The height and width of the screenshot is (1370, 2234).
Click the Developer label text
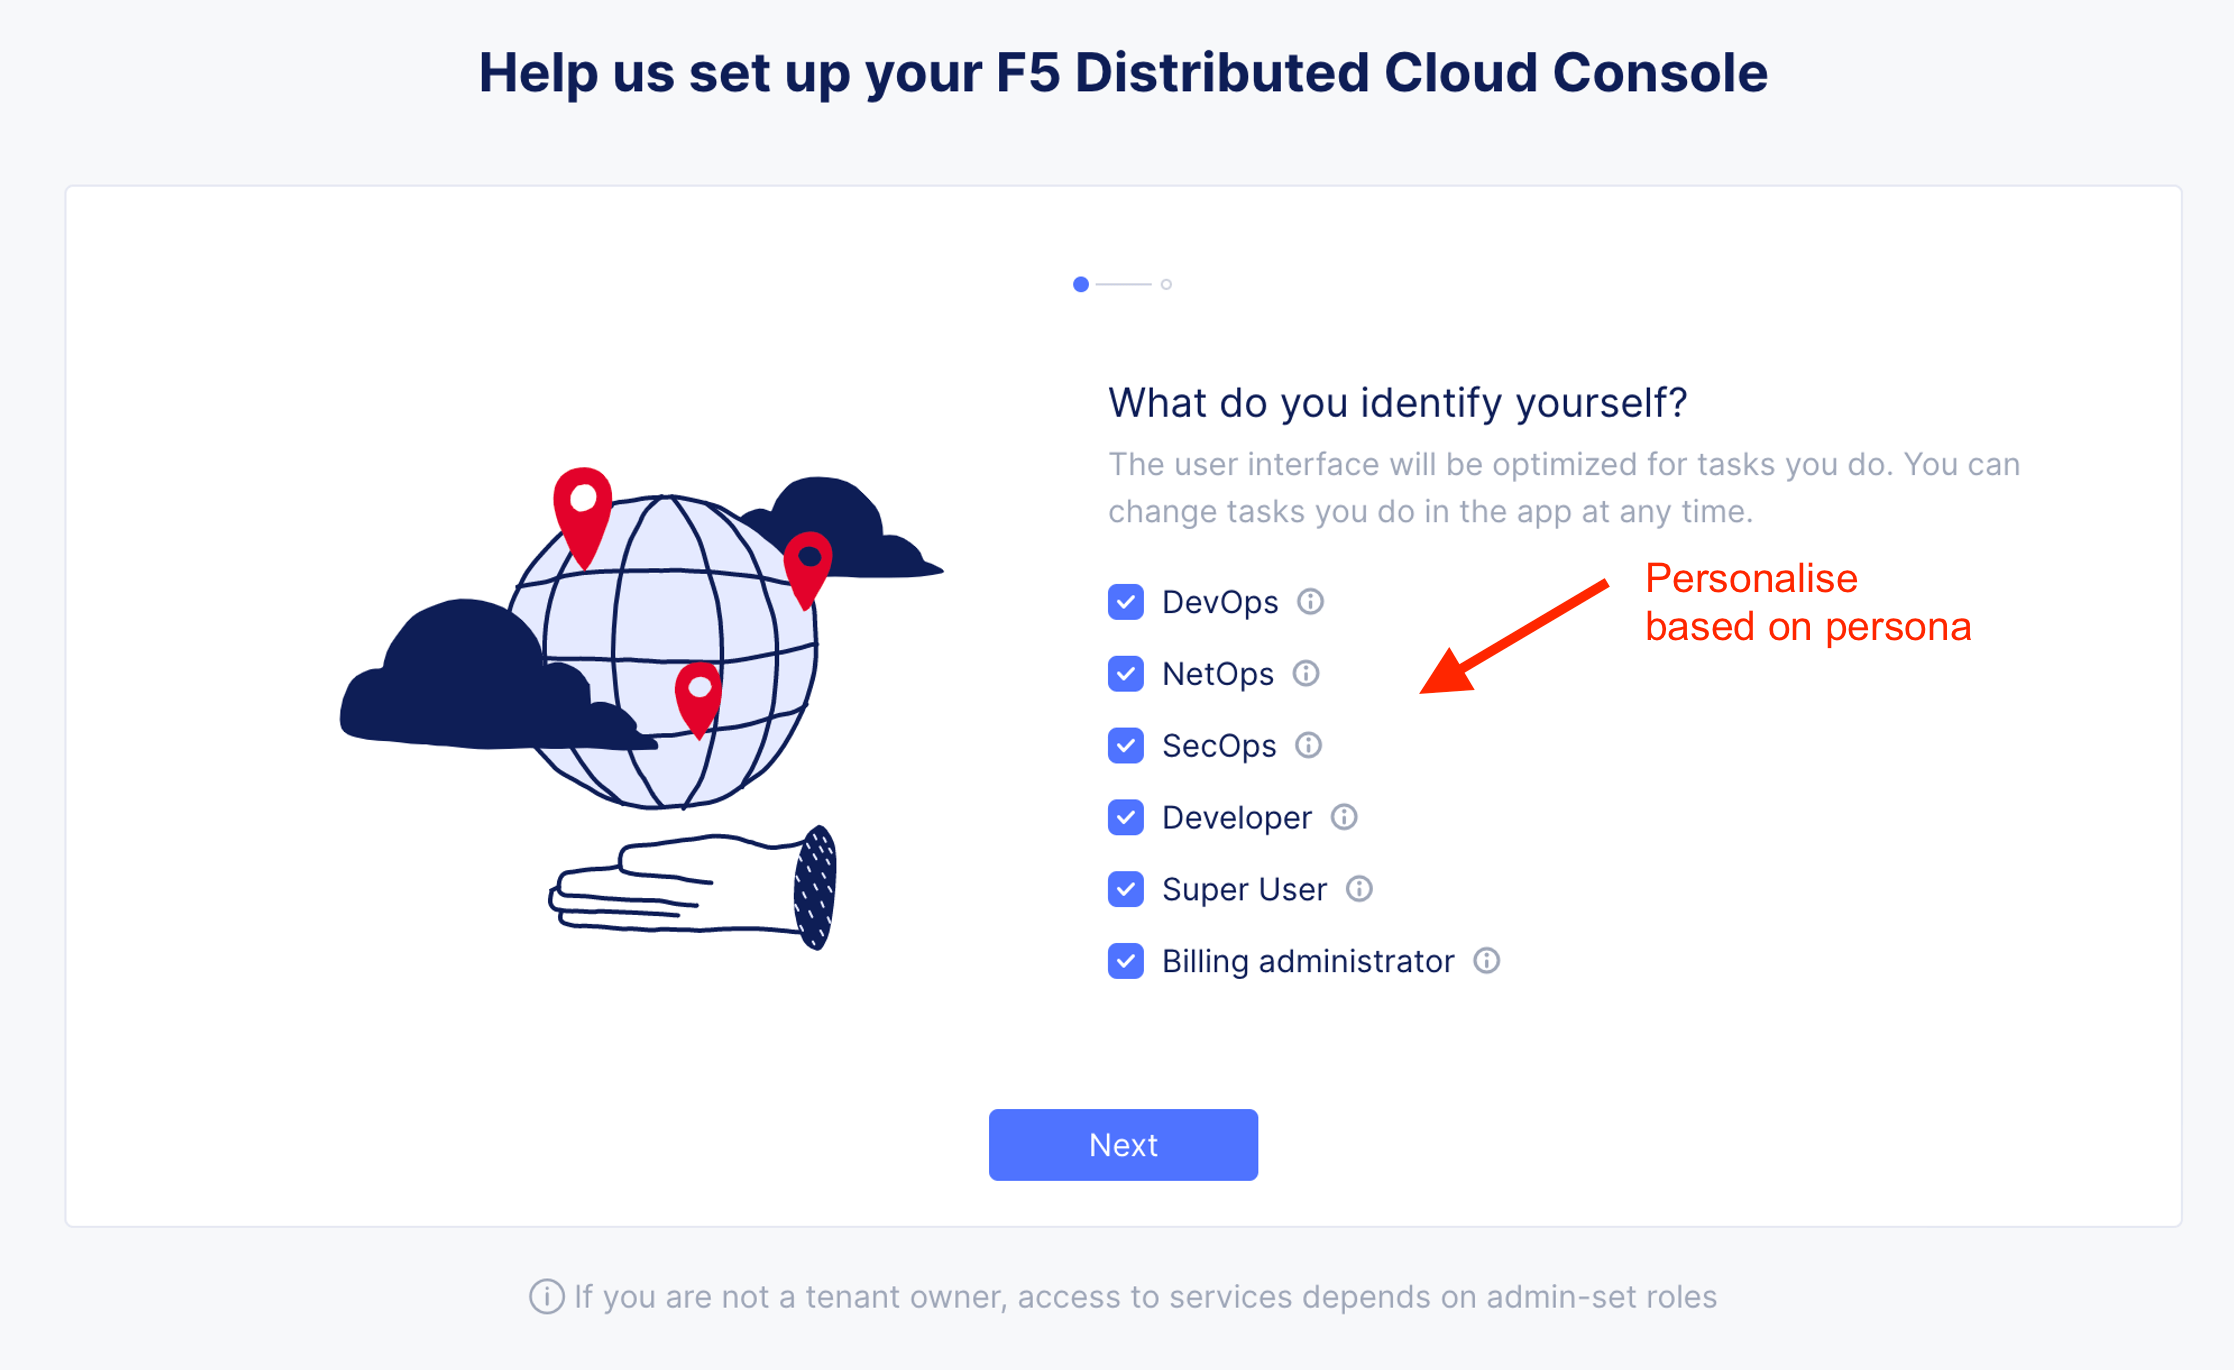(x=1236, y=818)
